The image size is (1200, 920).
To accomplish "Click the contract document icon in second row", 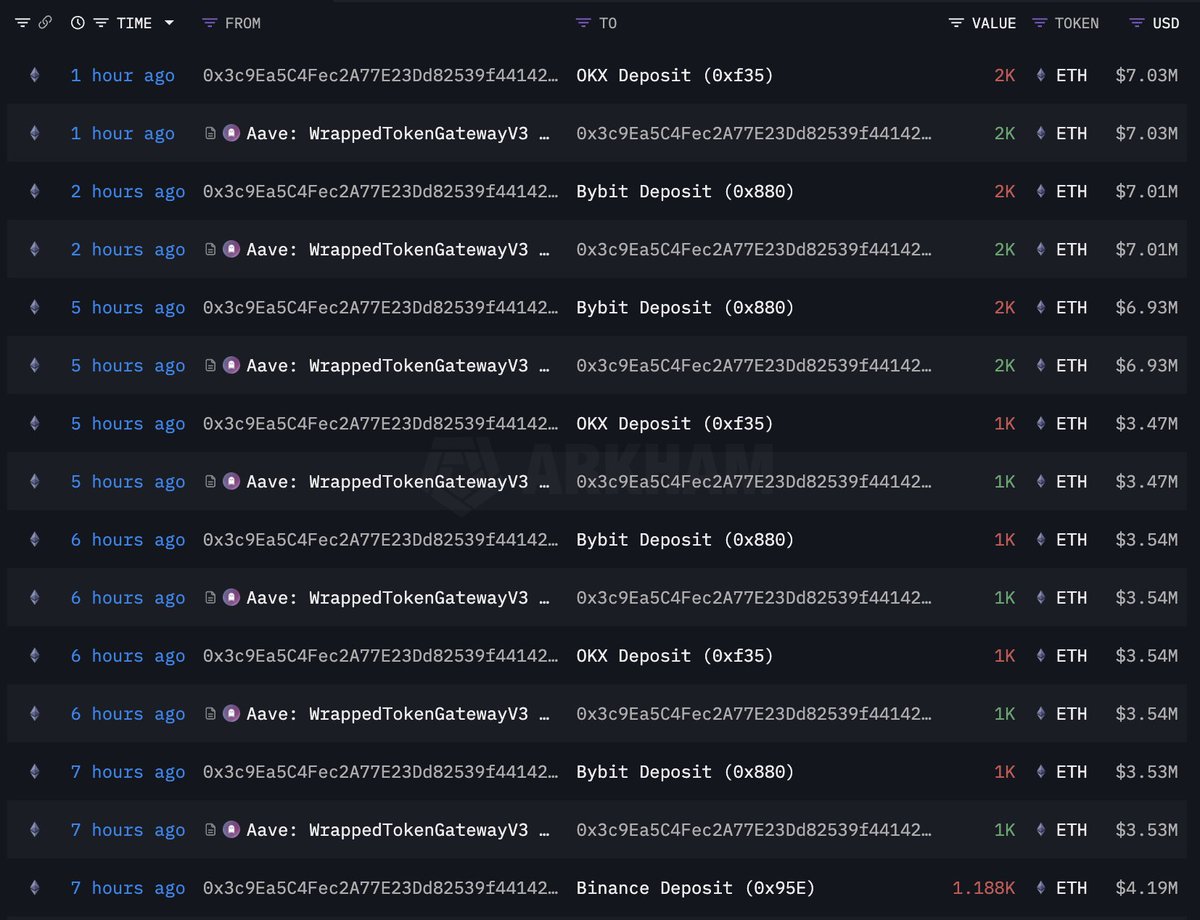I will pos(210,133).
